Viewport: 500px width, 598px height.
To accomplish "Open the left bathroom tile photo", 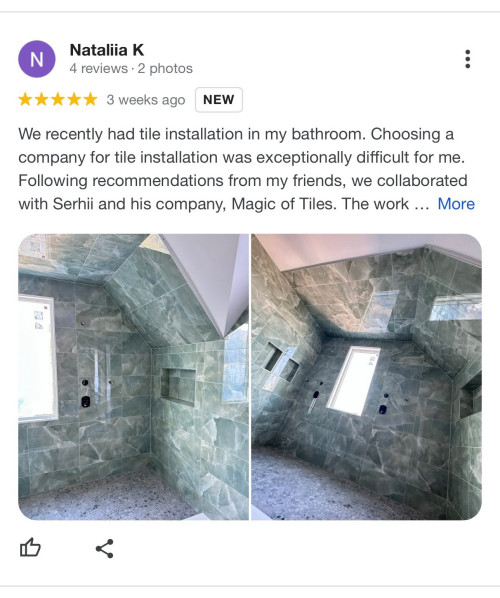I will tap(133, 377).
